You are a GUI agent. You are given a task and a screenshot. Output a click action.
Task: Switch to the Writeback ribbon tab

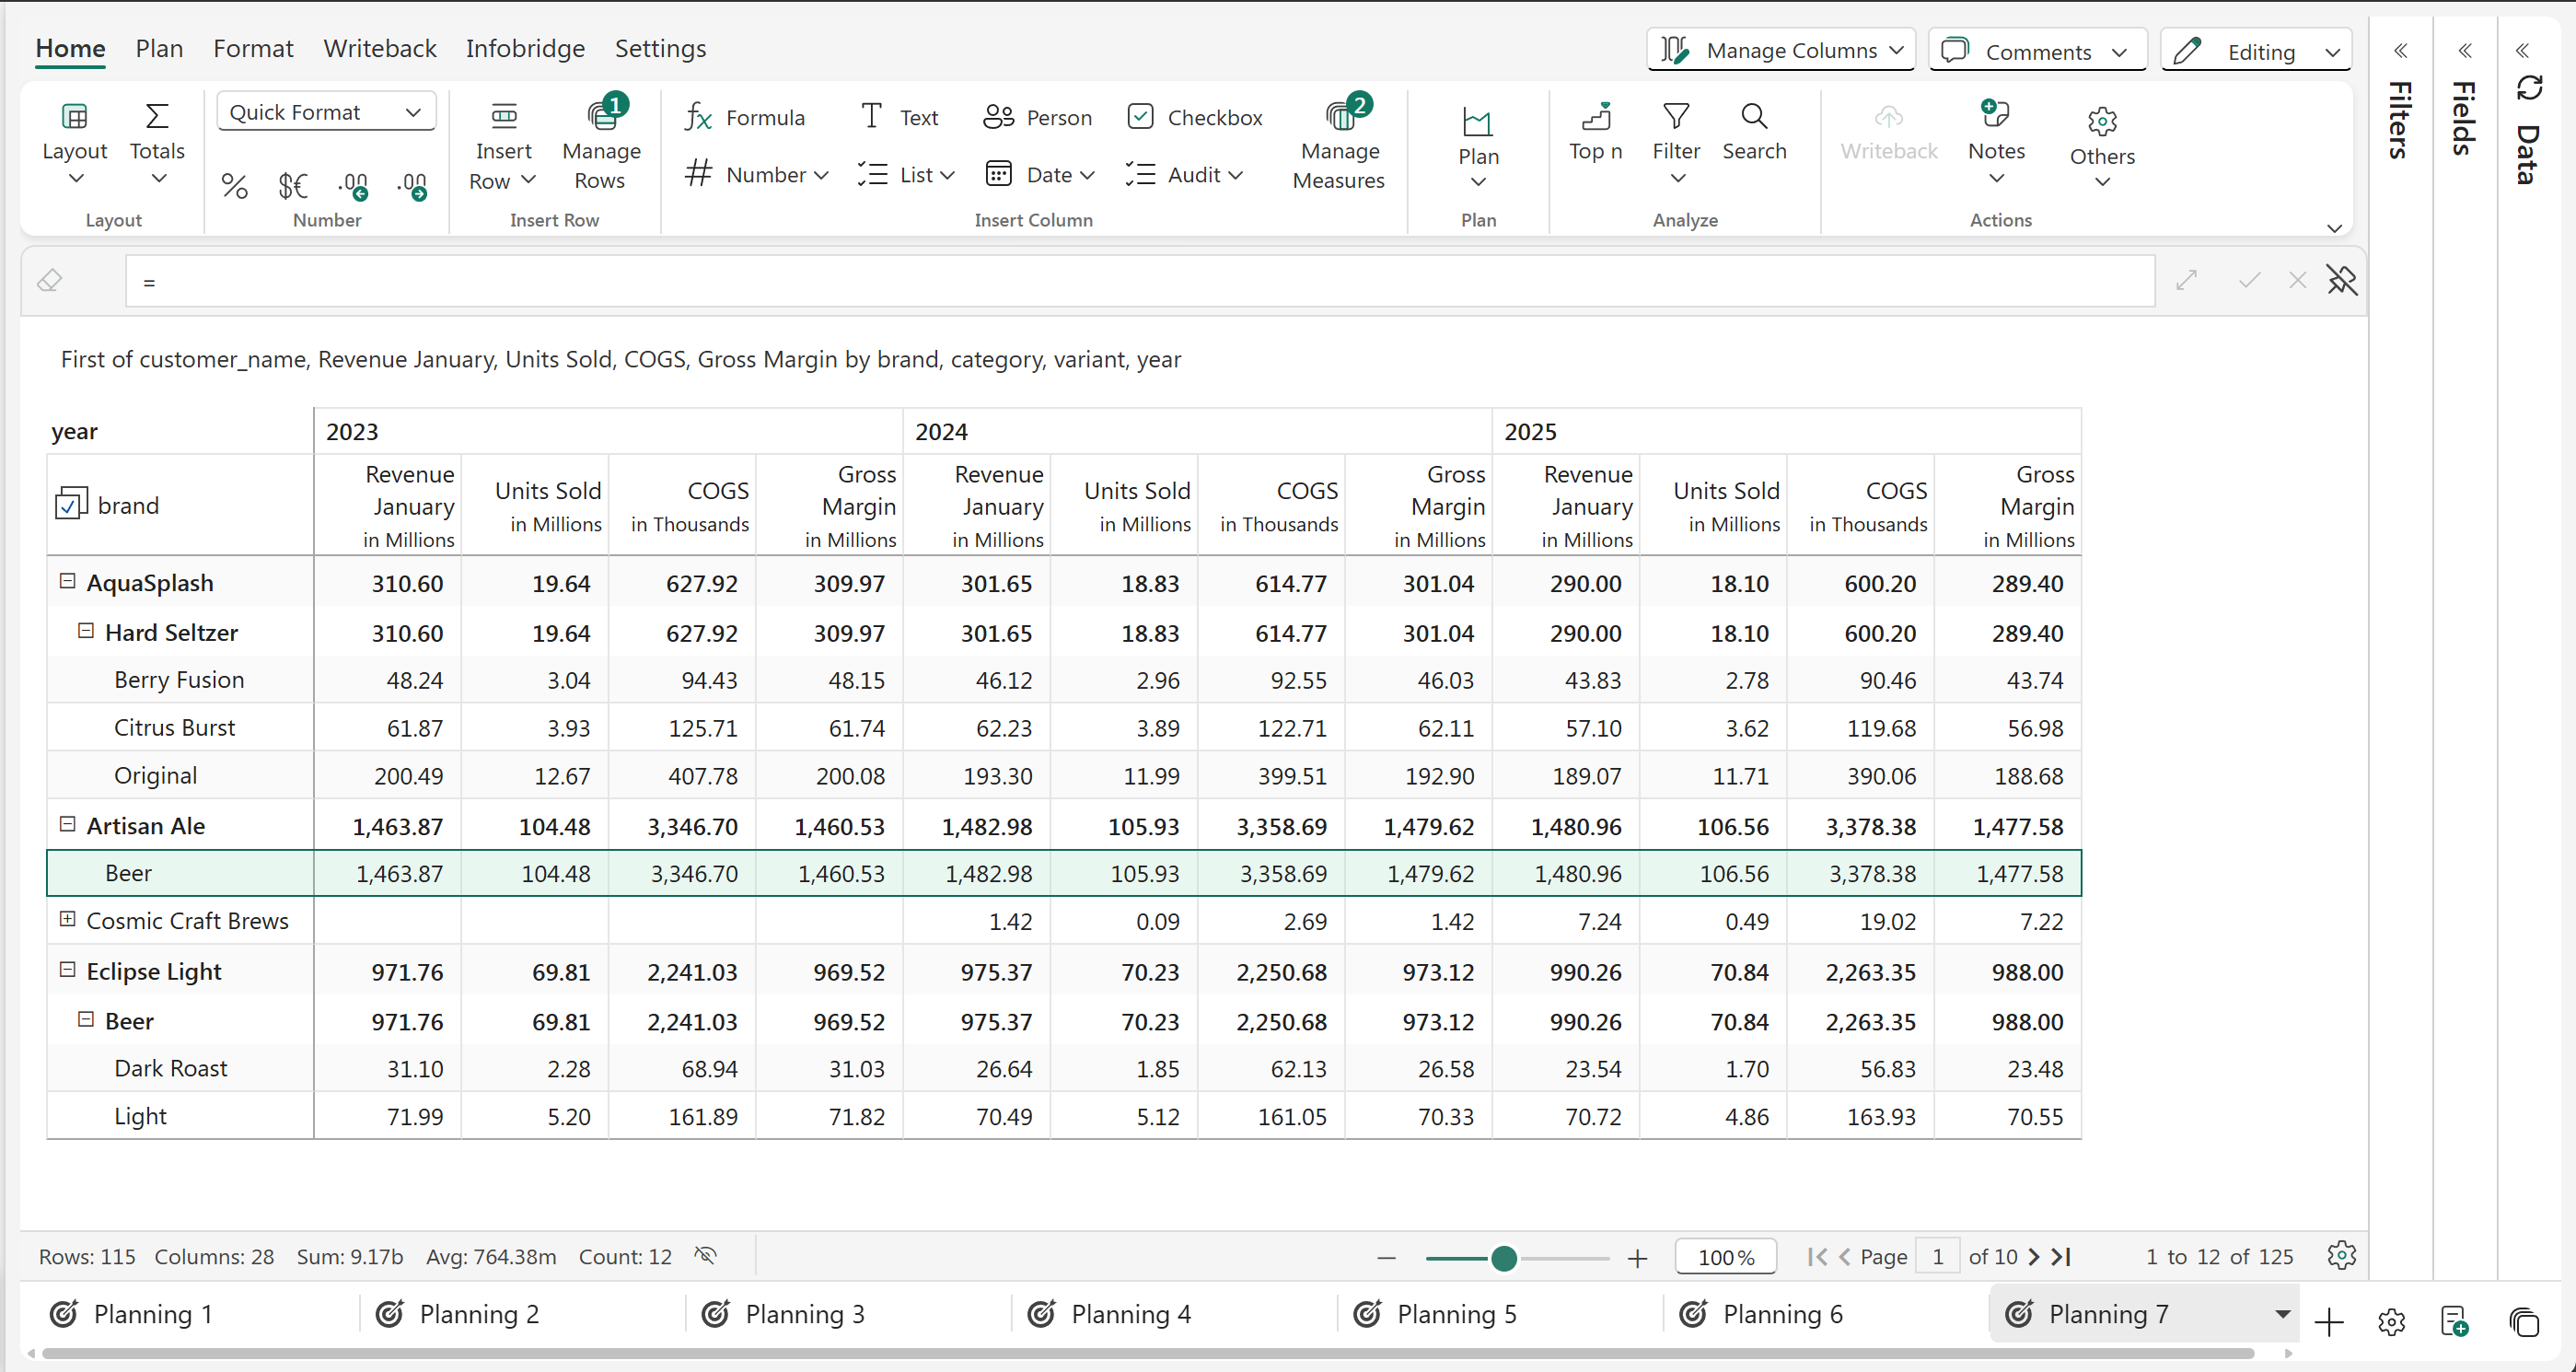click(x=380, y=48)
